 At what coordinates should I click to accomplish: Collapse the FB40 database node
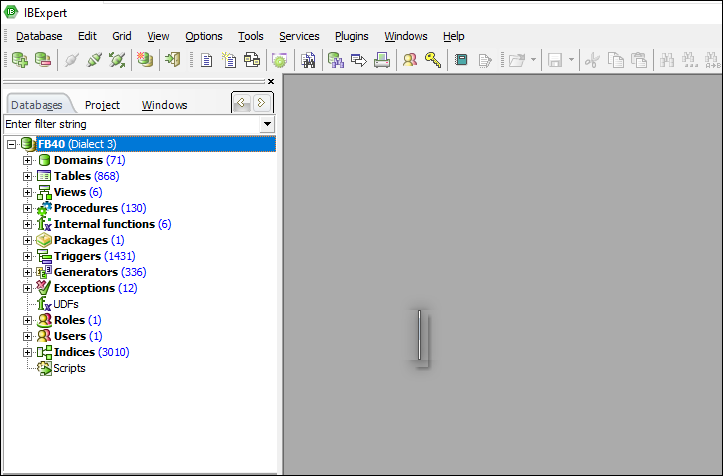pos(12,144)
